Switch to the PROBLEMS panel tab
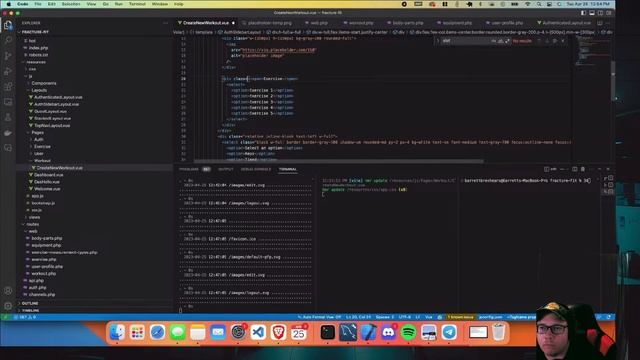 click(x=189, y=169)
